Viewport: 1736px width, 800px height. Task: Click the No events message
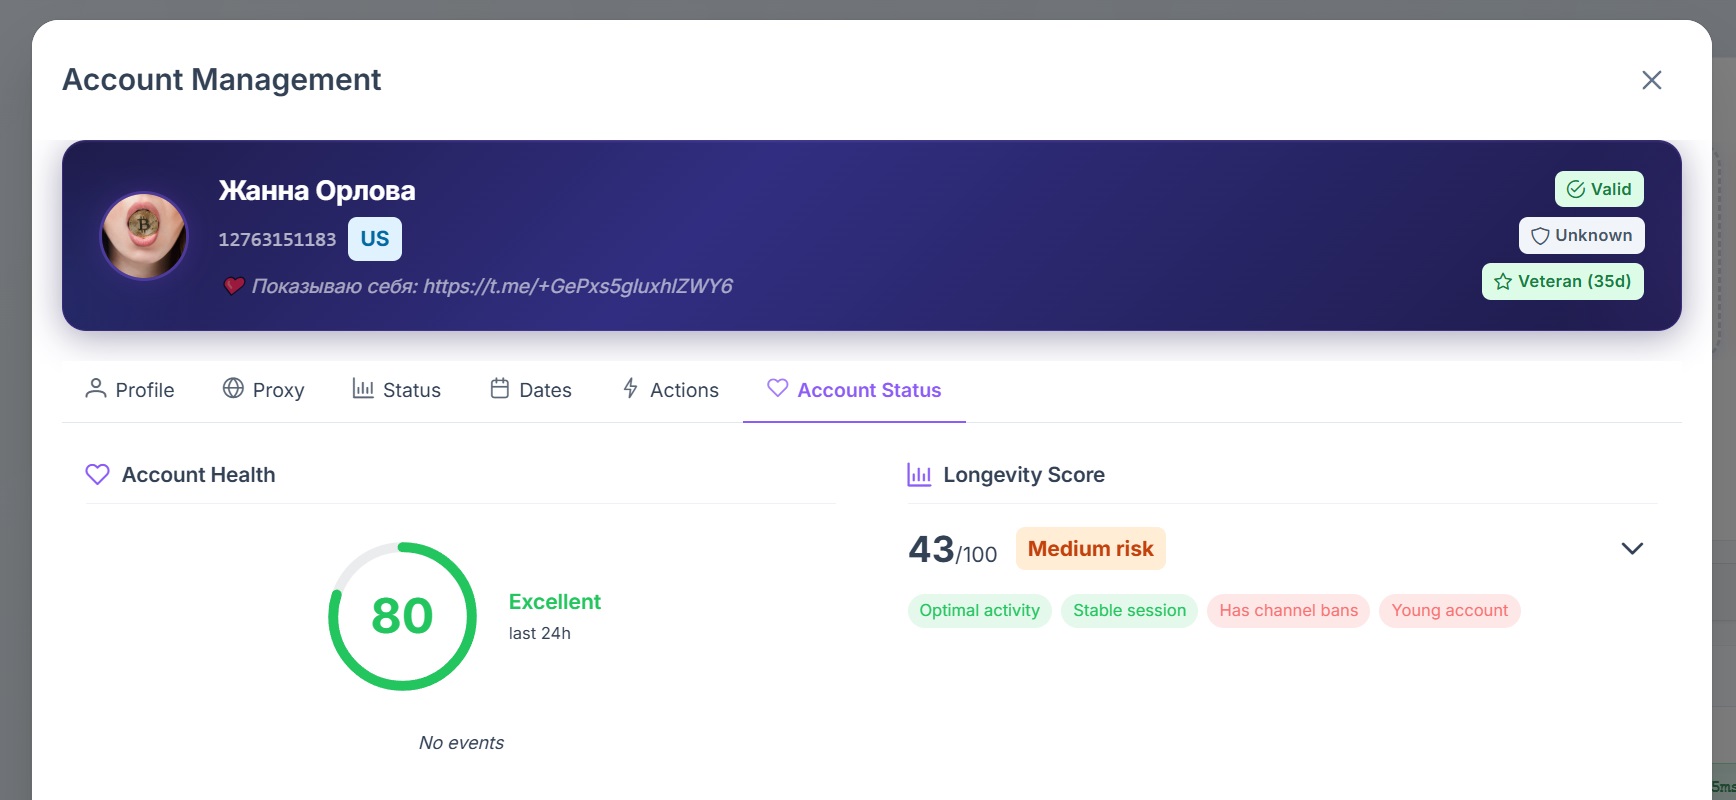coord(461,743)
